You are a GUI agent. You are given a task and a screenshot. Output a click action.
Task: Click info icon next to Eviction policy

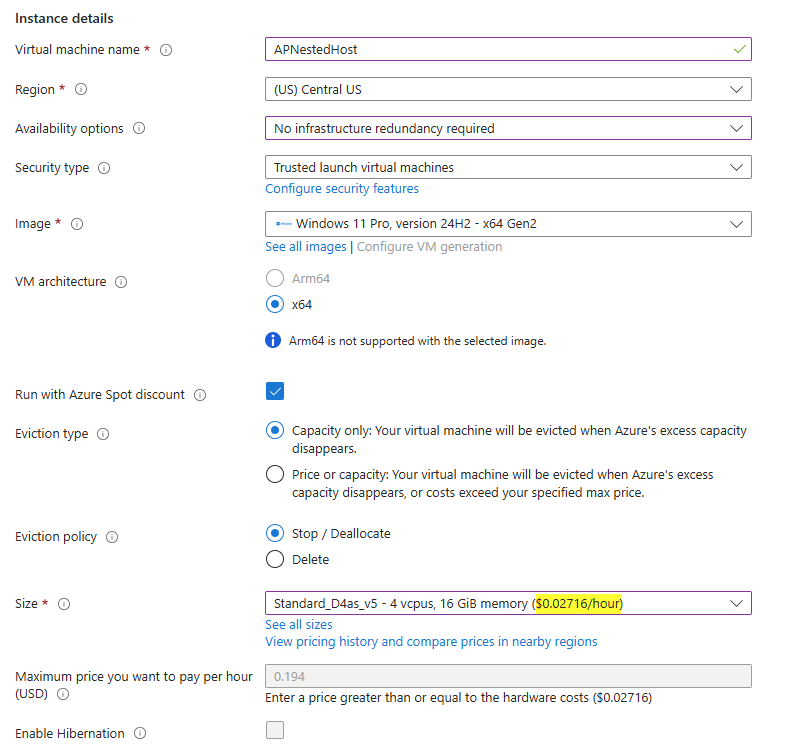pyautogui.click(x=112, y=537)
